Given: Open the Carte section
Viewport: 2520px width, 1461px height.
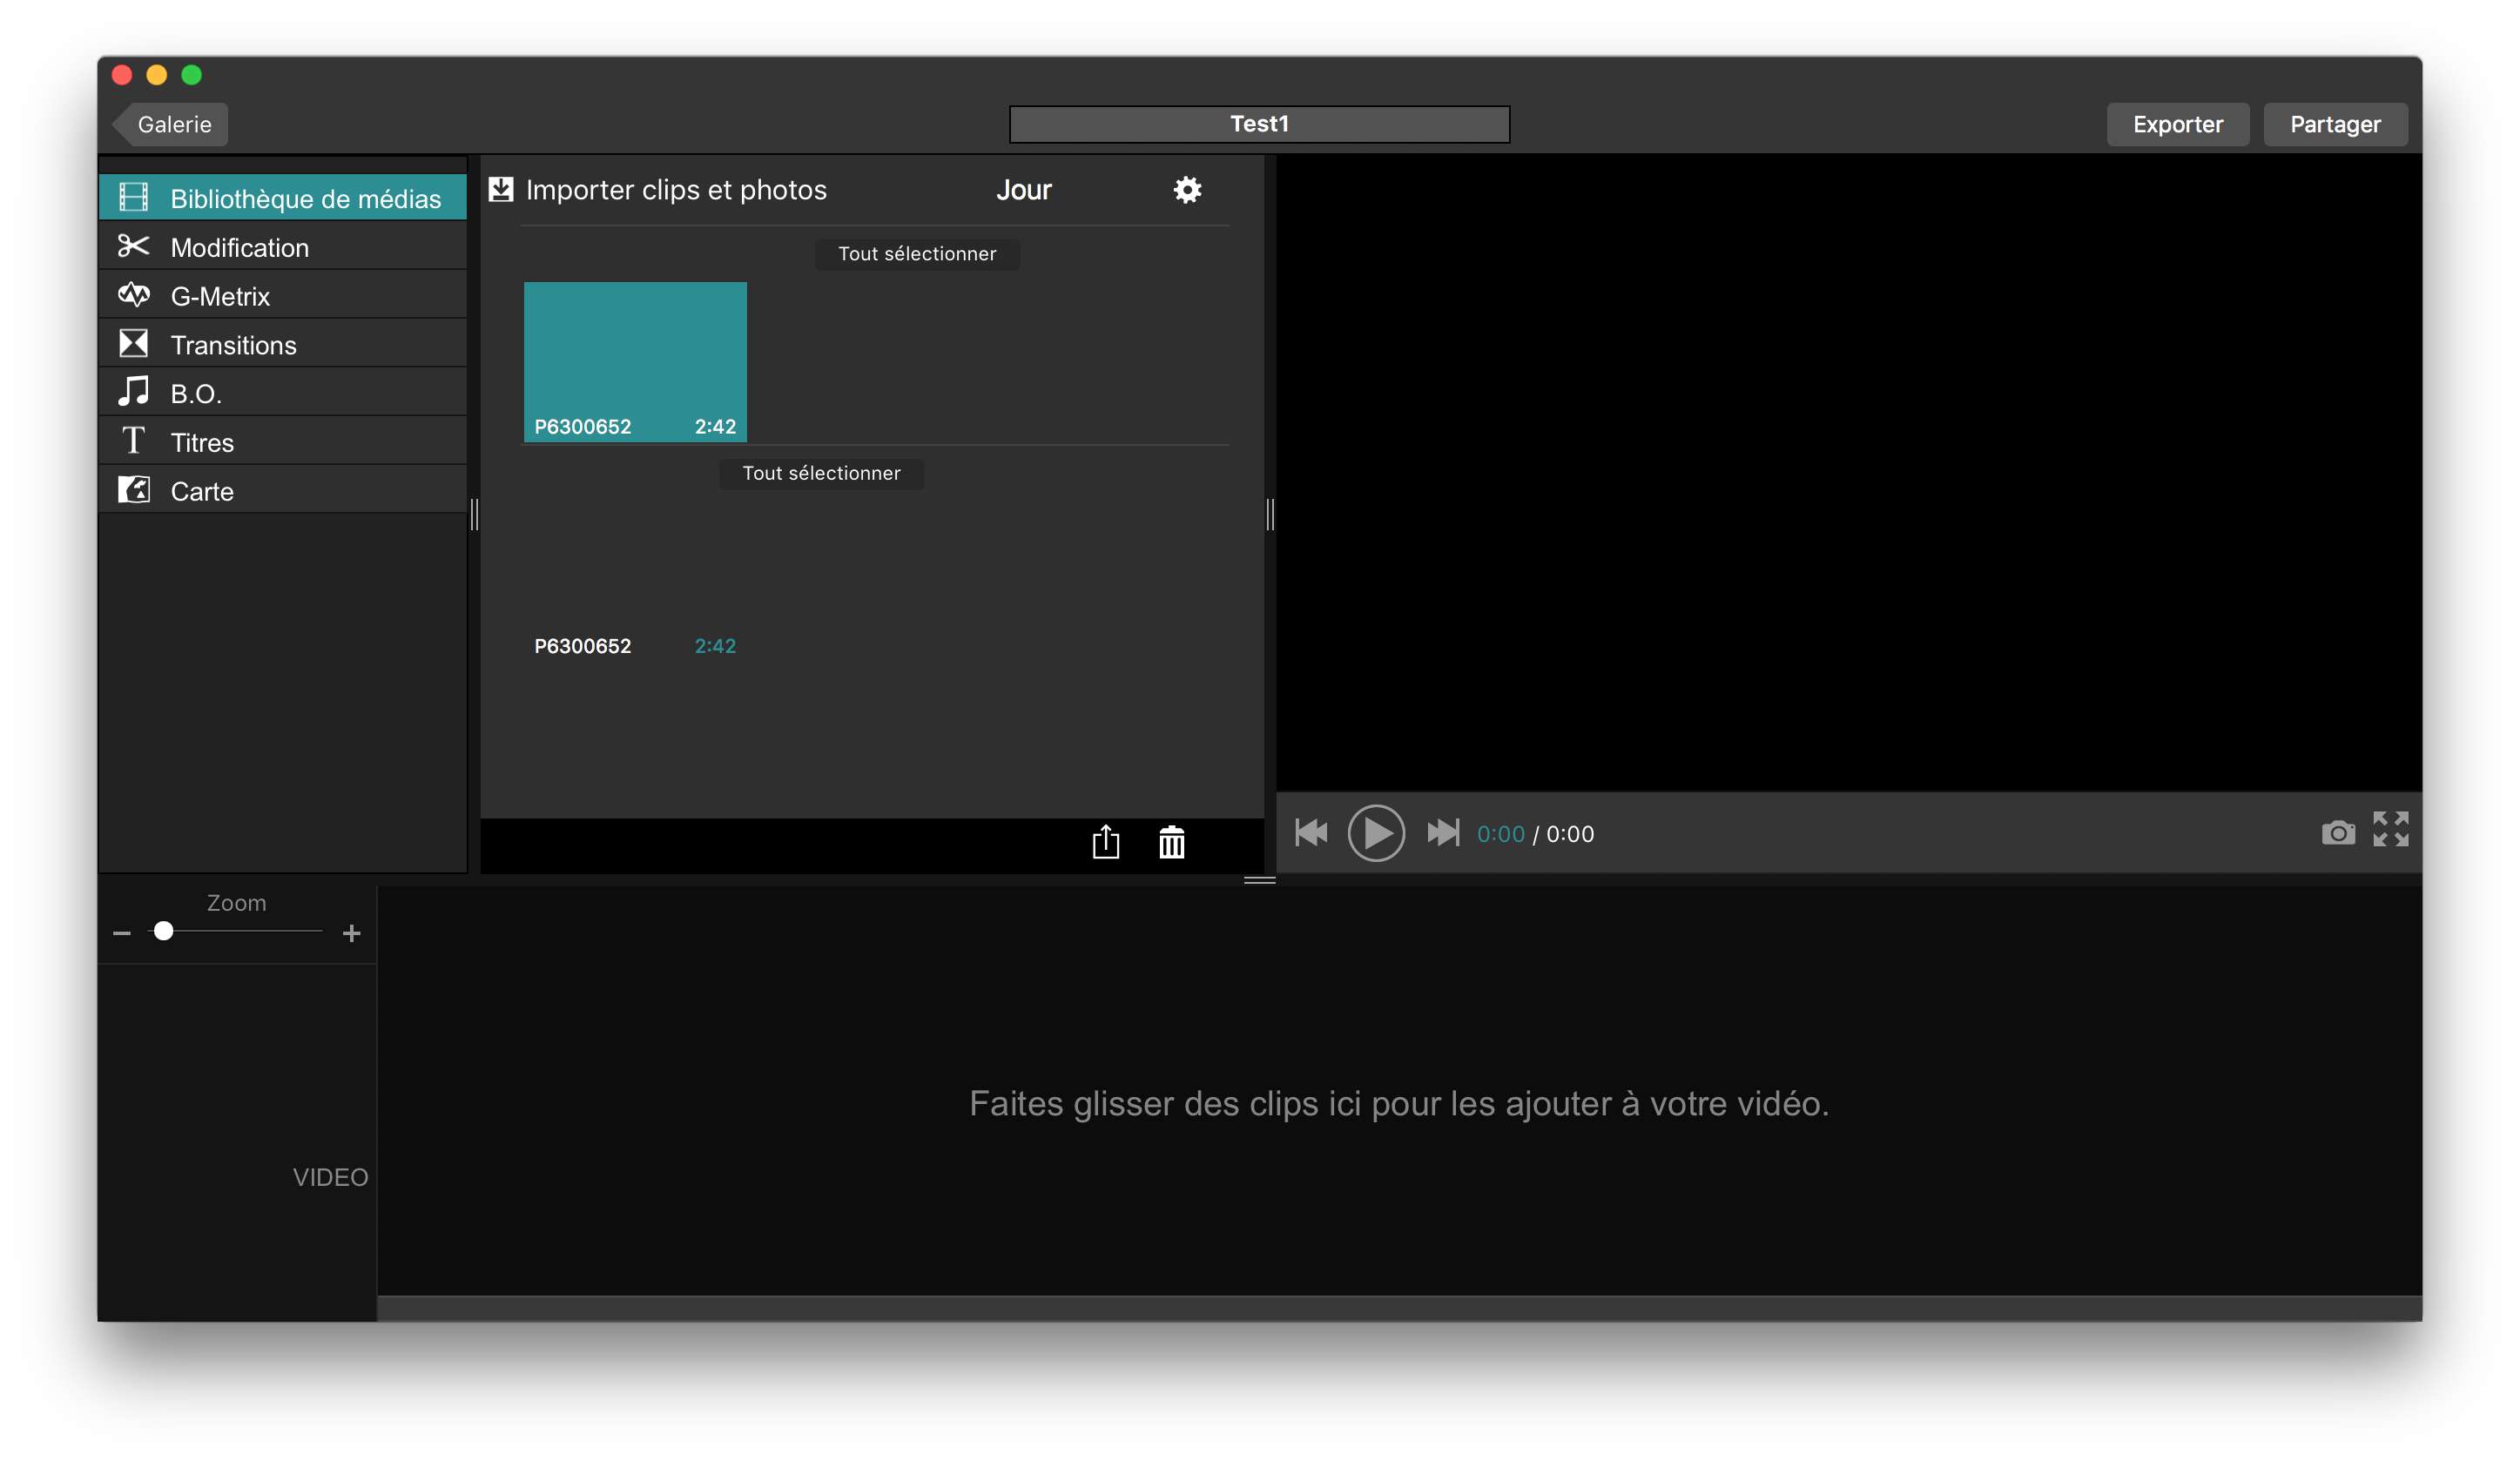Looking at the screenshot, I should pos(283,491).
